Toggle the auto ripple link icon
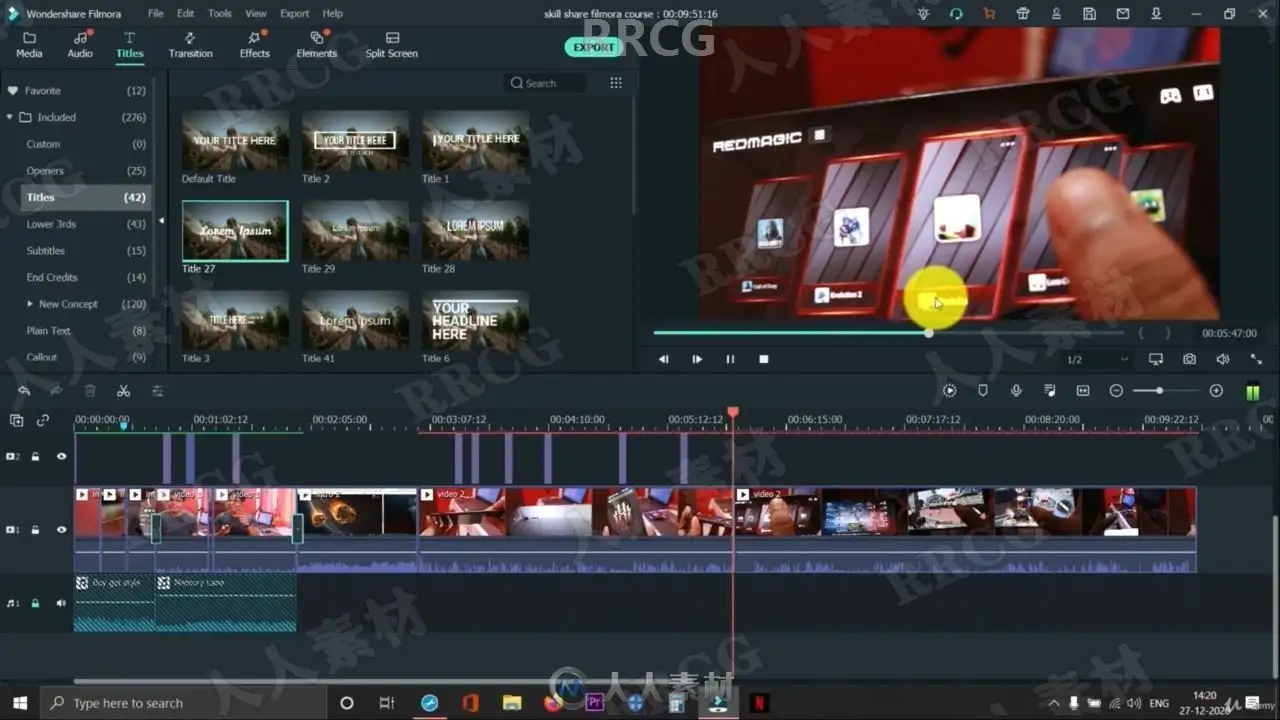Screen dimensions: 1280x720 click(x=43, y=421)
